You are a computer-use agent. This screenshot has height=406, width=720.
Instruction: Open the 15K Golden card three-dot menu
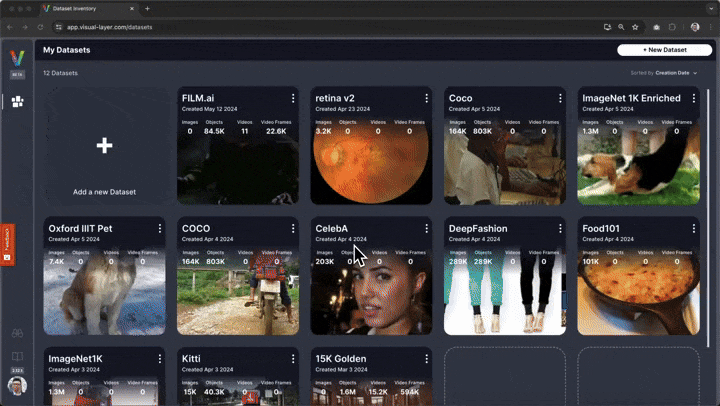(427, 359)
